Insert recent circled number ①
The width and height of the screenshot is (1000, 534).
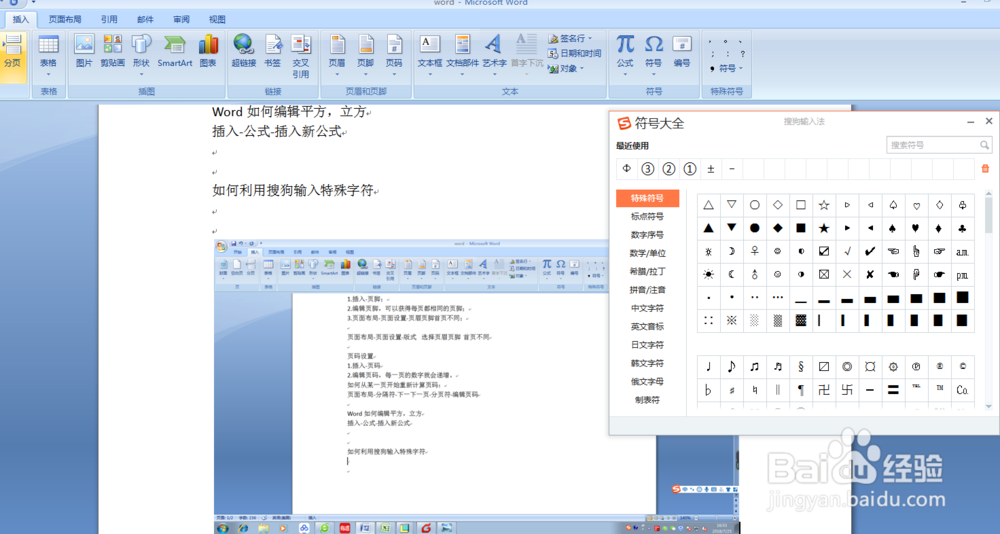coord(689,168)
